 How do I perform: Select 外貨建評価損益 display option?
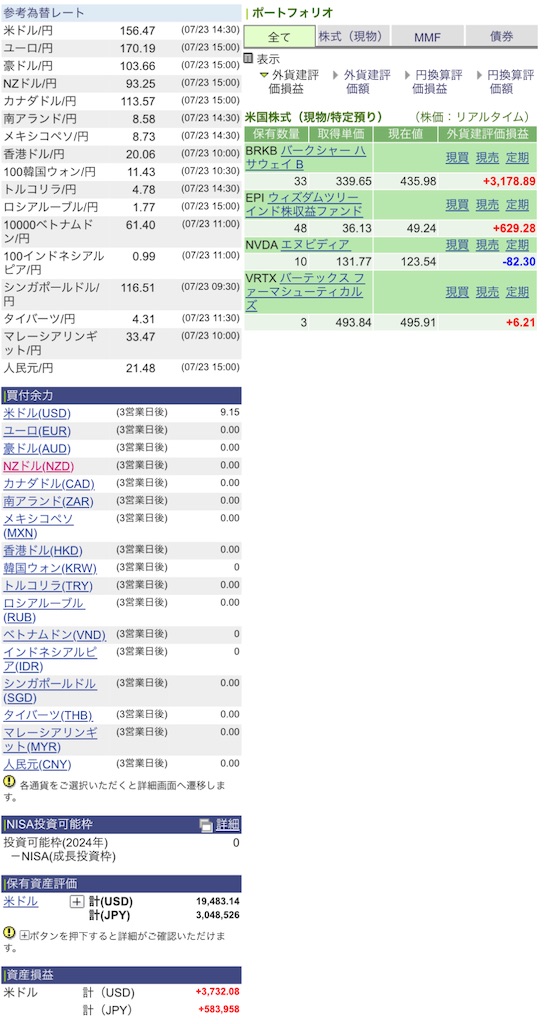(295, 82)
